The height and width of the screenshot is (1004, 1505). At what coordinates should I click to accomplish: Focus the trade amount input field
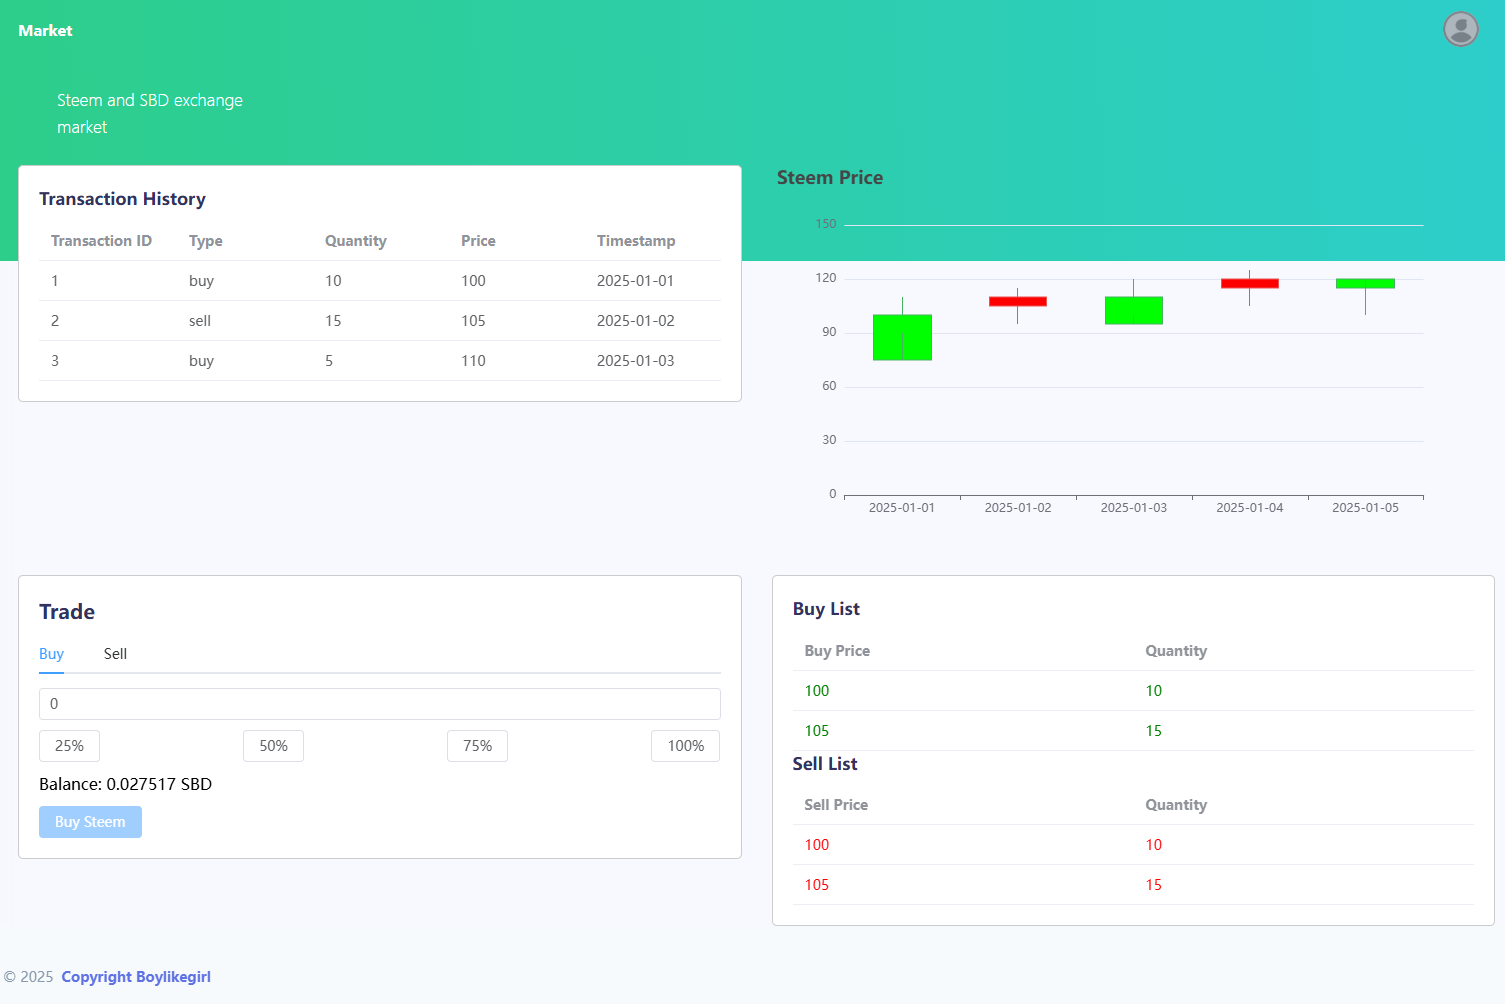[x=380, y=704]
